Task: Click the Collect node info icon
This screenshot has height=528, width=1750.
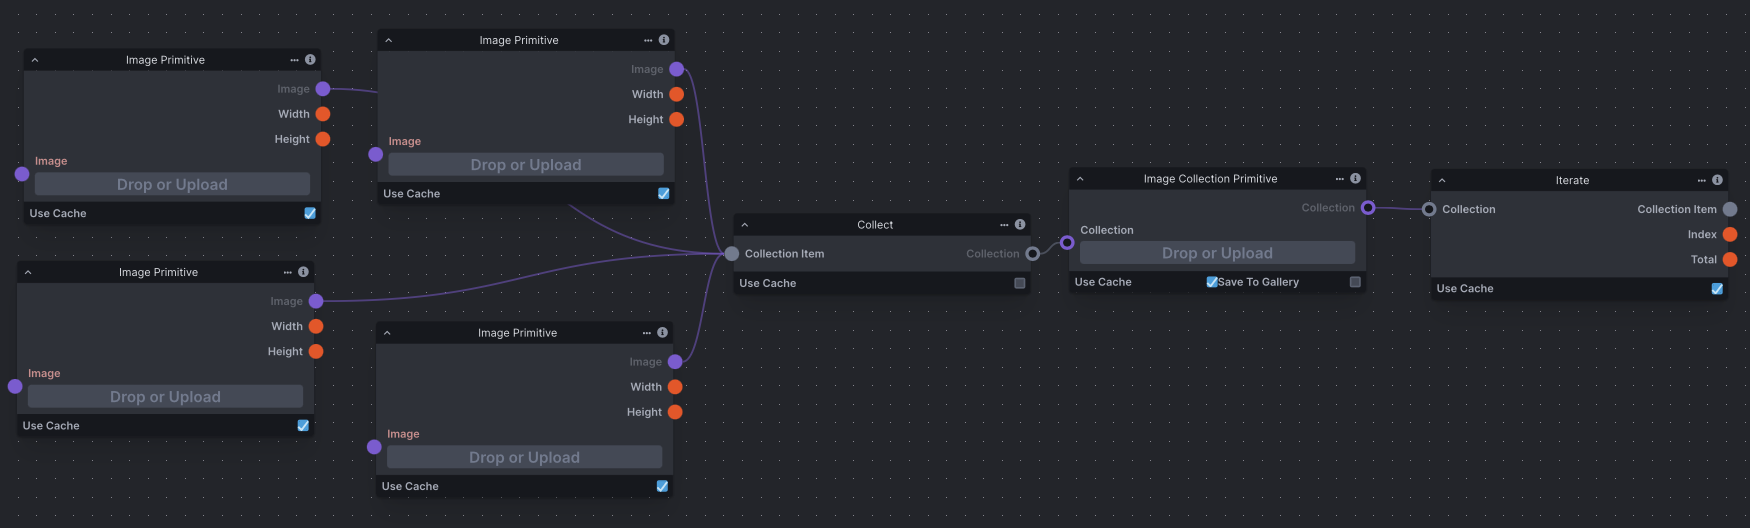Action: point(1020,225)
